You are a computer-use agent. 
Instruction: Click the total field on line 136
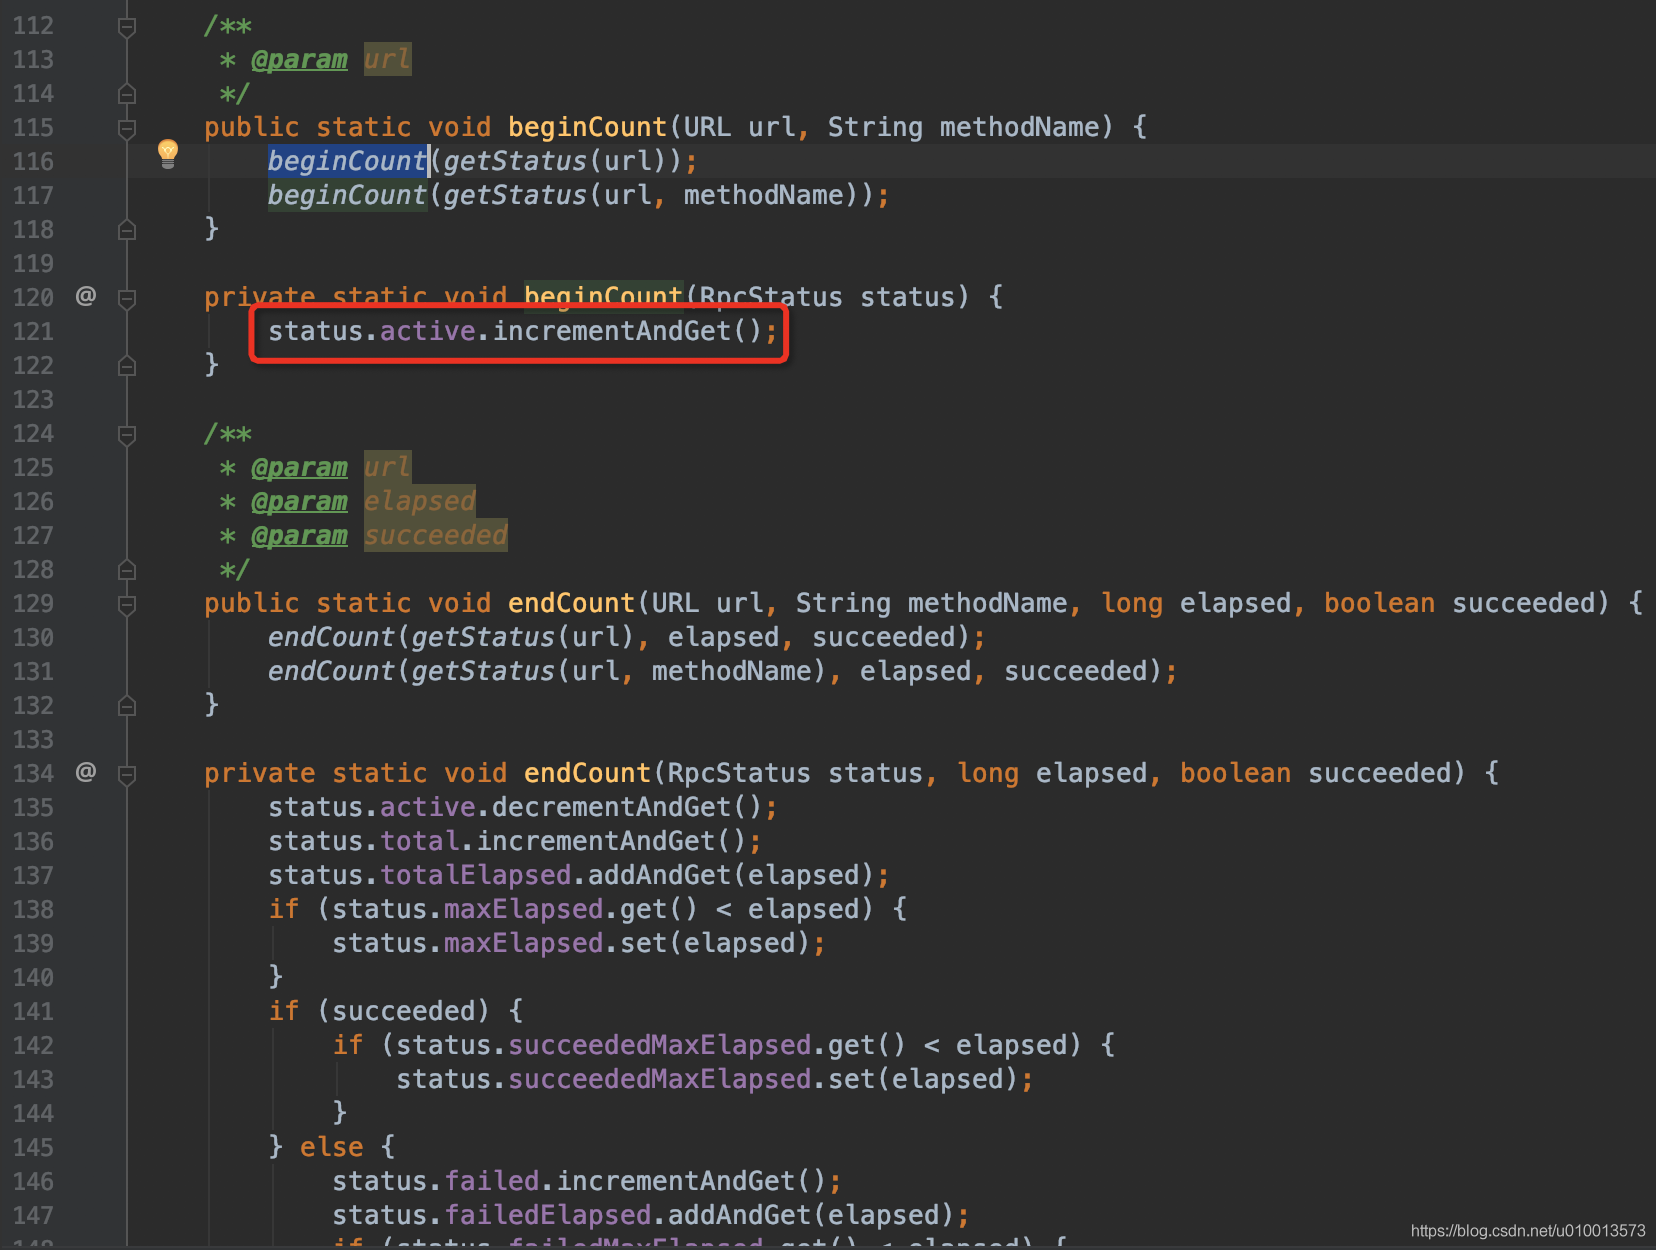pyautogui.click(x=420, y=841)
